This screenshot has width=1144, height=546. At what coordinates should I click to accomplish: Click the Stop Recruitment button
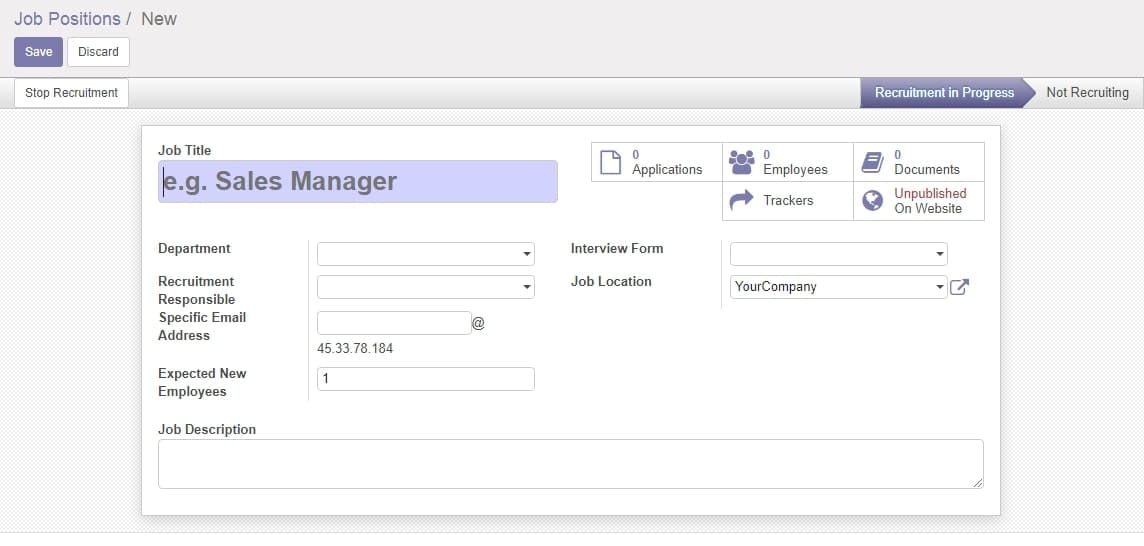(x=72, y=93)
